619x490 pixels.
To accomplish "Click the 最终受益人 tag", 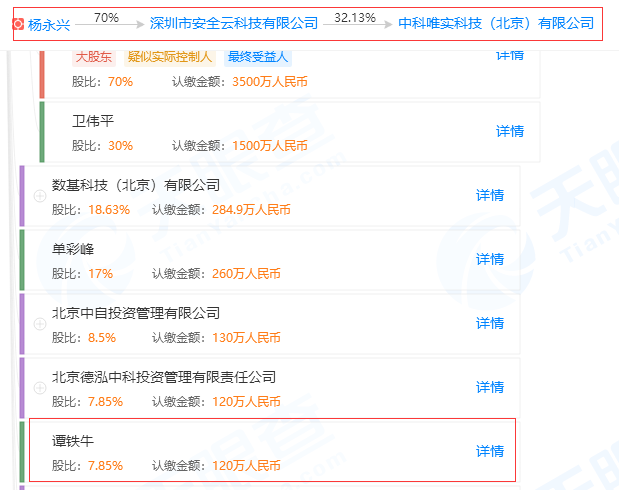I will tap(259, 57).
